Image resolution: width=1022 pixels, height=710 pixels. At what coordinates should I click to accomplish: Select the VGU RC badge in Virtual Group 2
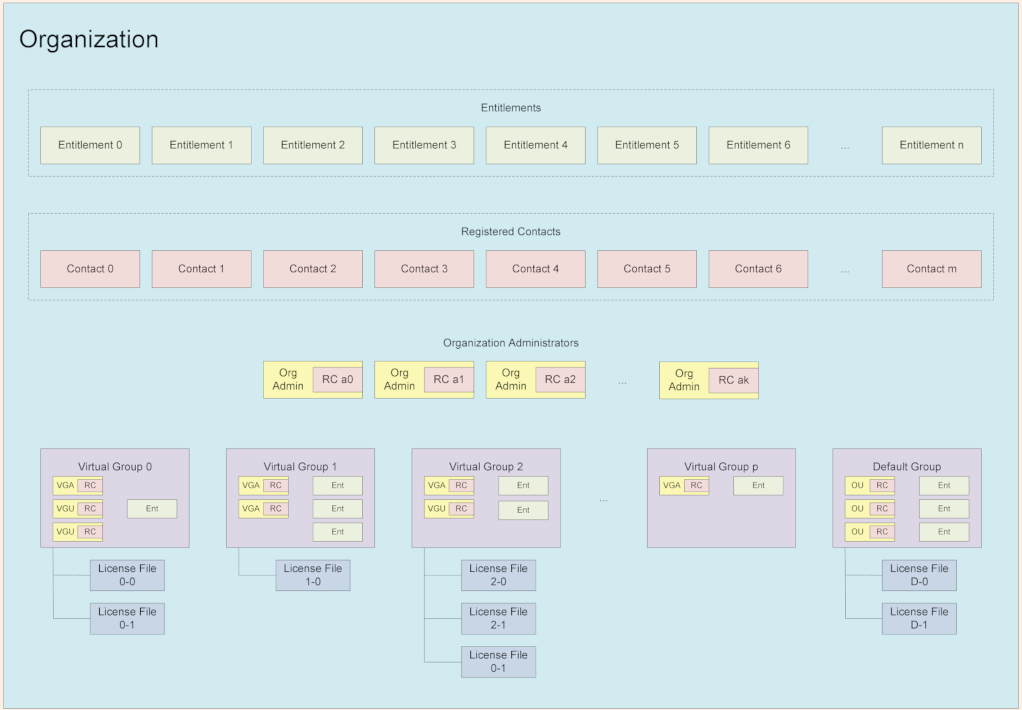[x=448, y=509]
